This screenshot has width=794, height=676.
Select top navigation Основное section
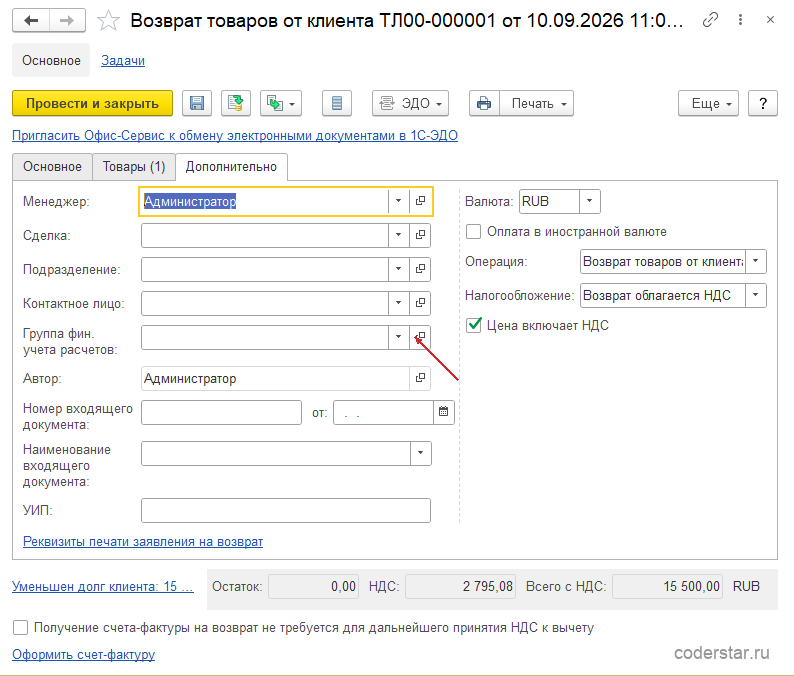click(51, 60)
